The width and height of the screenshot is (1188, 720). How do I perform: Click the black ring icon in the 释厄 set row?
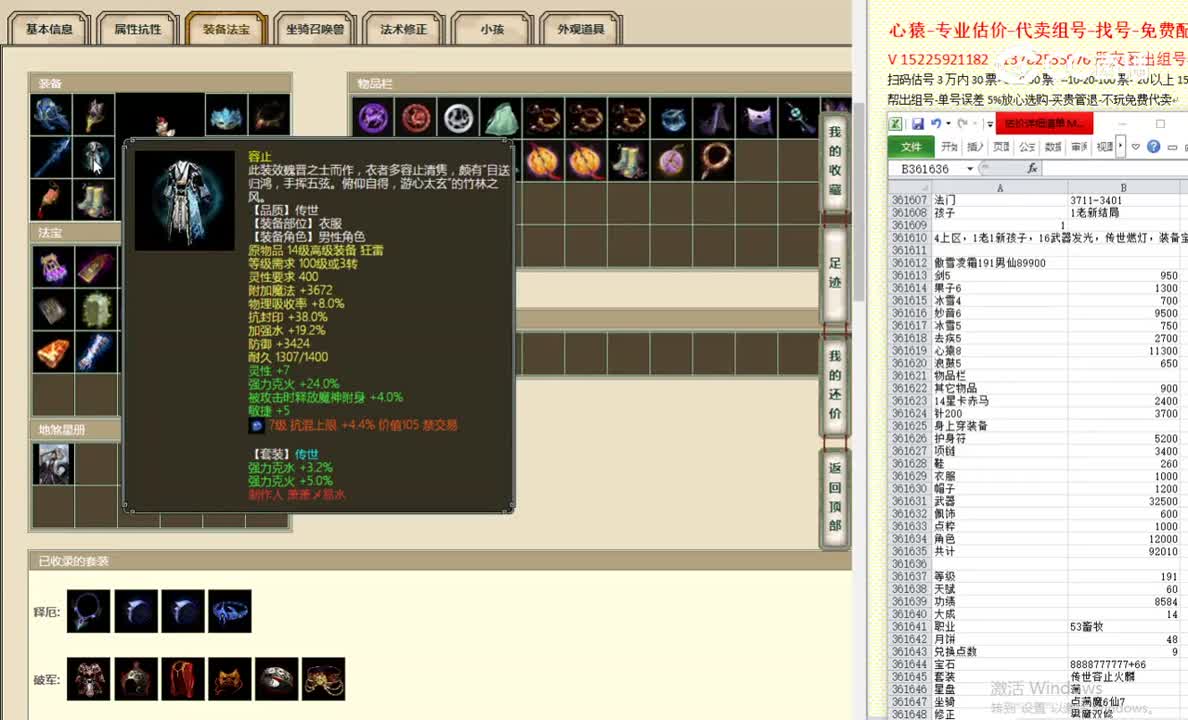[x=87, y=610]
